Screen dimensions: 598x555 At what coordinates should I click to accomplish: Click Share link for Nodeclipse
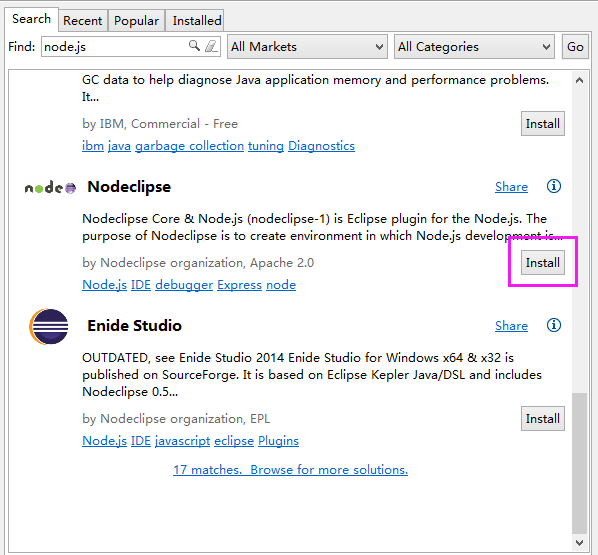click(x=511, y=187)
